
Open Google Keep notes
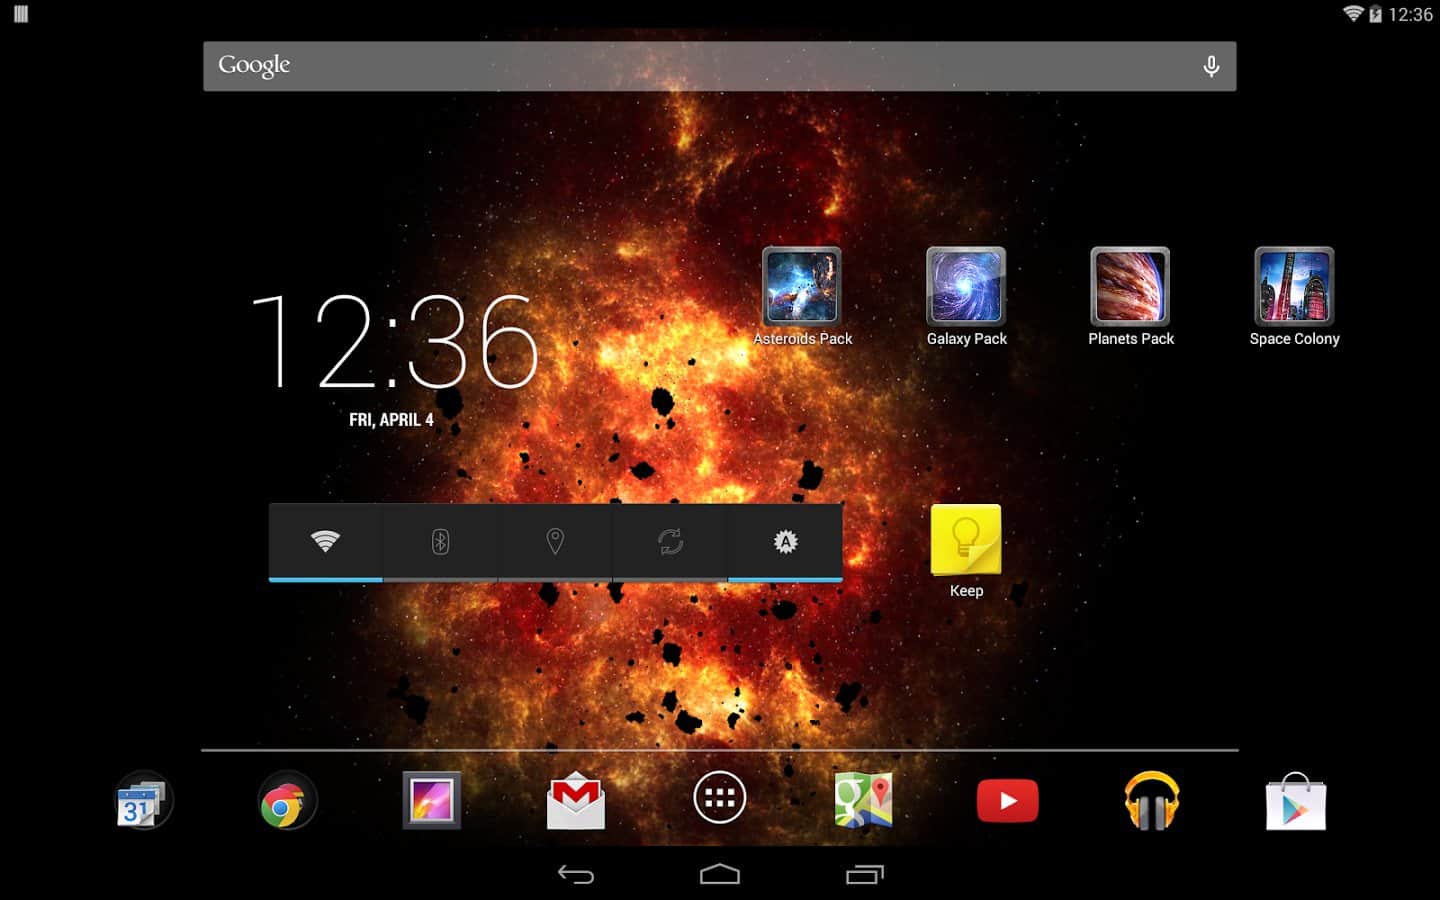click(x=966, y=541)
